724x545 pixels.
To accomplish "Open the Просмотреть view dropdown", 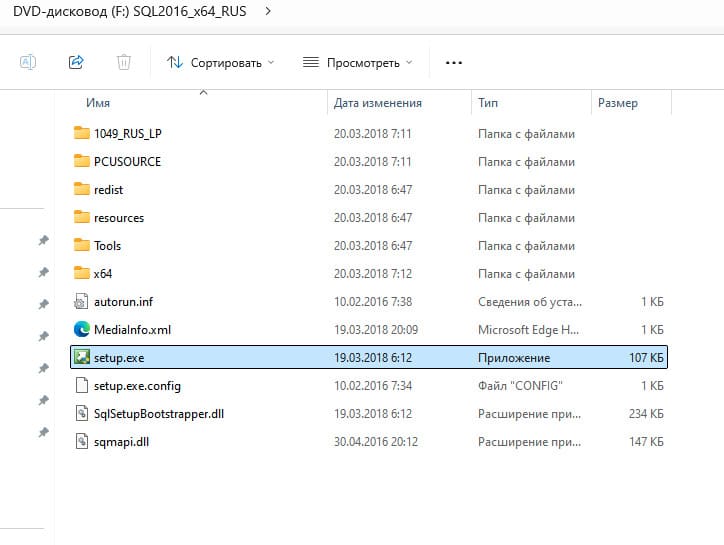I will click(x=357, y=62).
